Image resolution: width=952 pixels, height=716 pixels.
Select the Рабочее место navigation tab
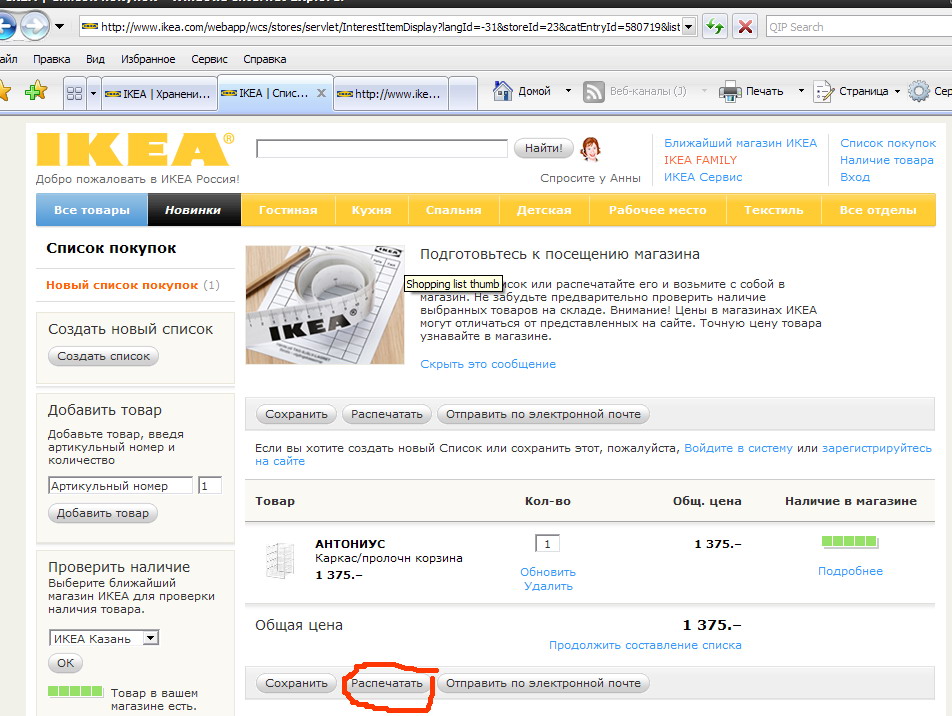pos(658,210)
